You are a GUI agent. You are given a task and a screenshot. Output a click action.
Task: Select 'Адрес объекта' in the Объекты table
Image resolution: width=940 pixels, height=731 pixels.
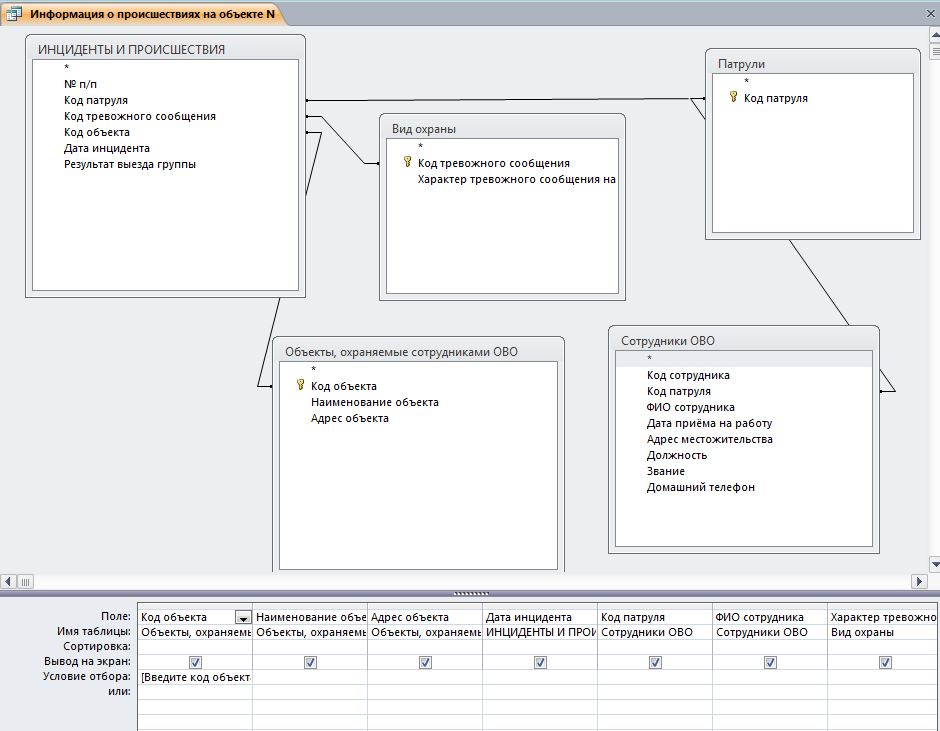pyautogui.click(x=350, y=419)
